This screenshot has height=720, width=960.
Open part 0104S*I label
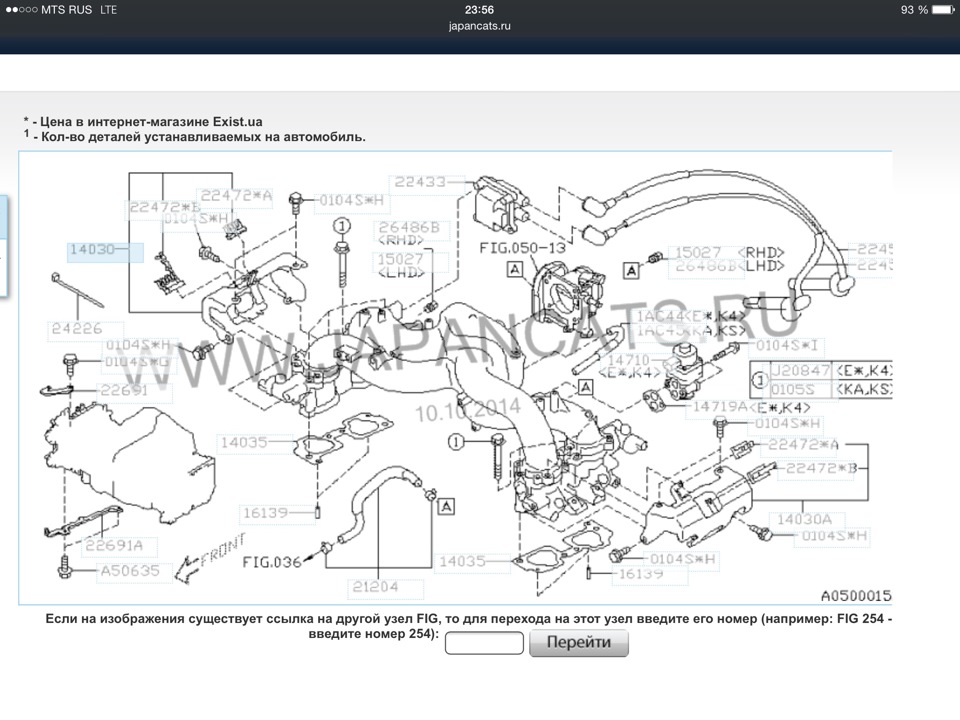(787, 345)
